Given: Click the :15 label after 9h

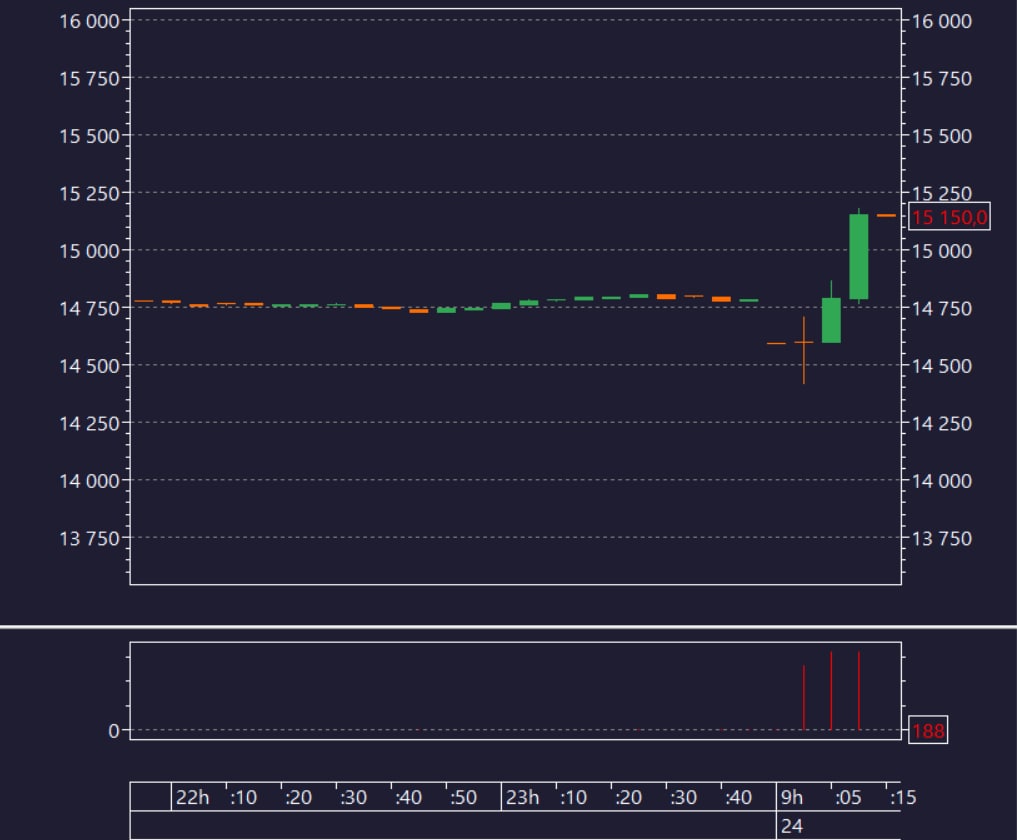Looking at the screenshot, I should tap(903, 797).
